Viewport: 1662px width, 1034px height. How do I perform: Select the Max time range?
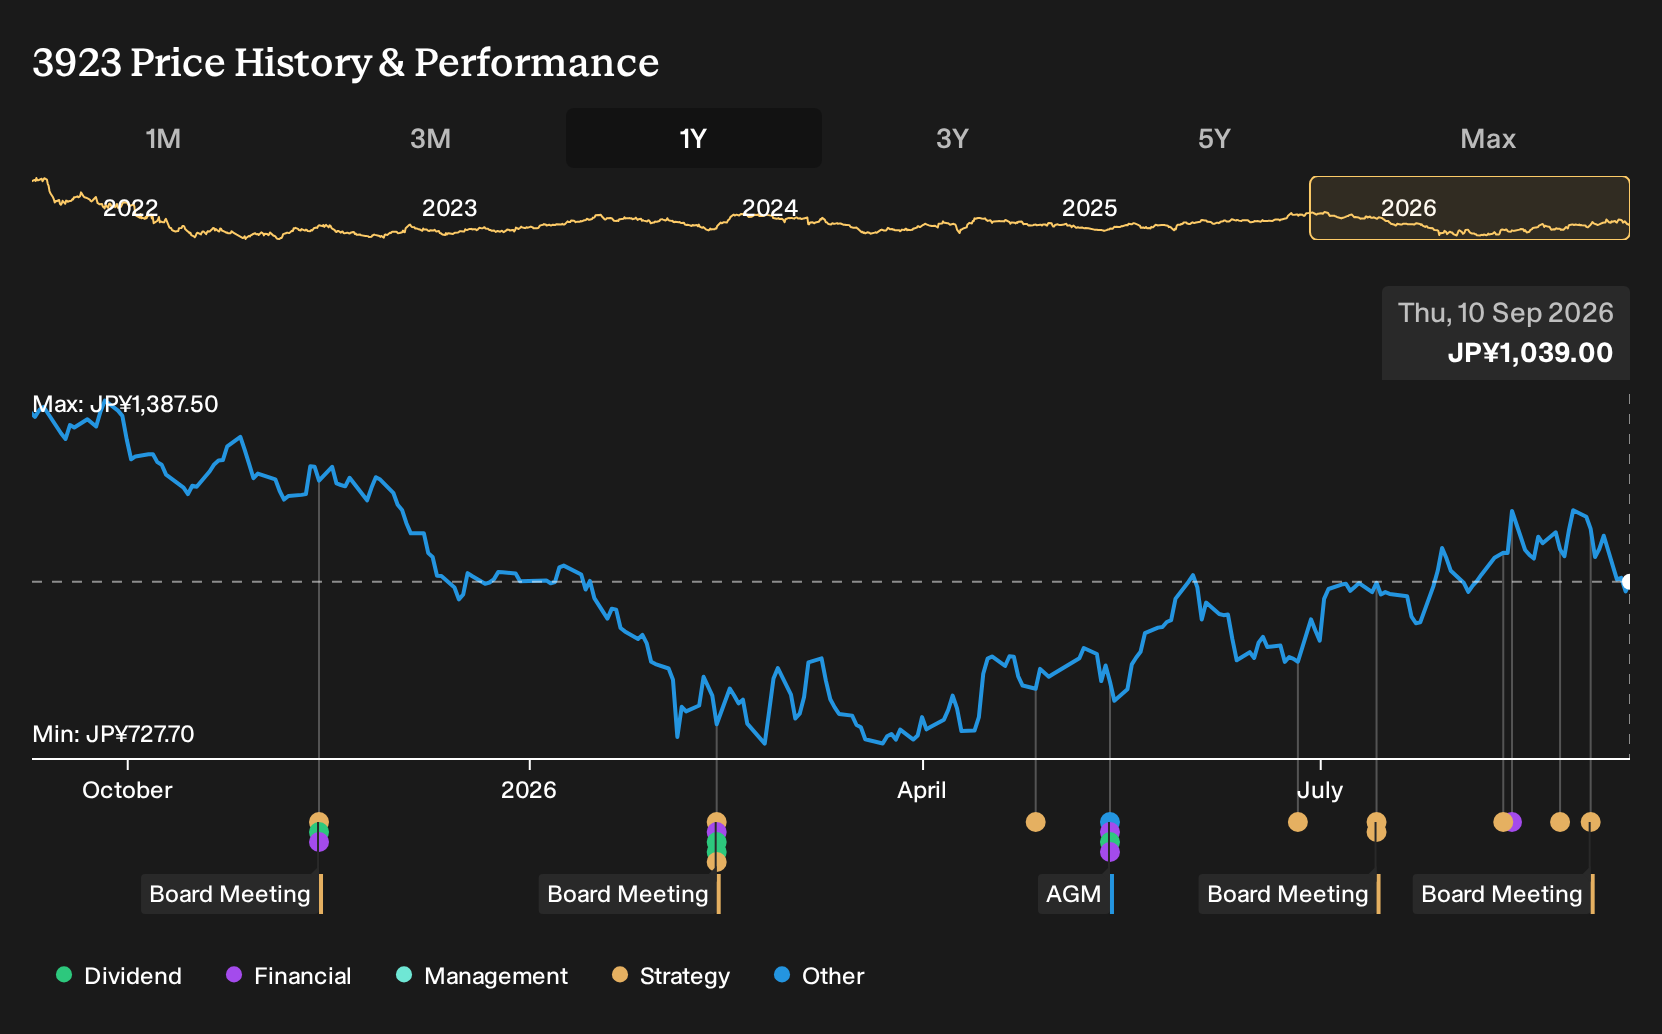pos(1488,138)
